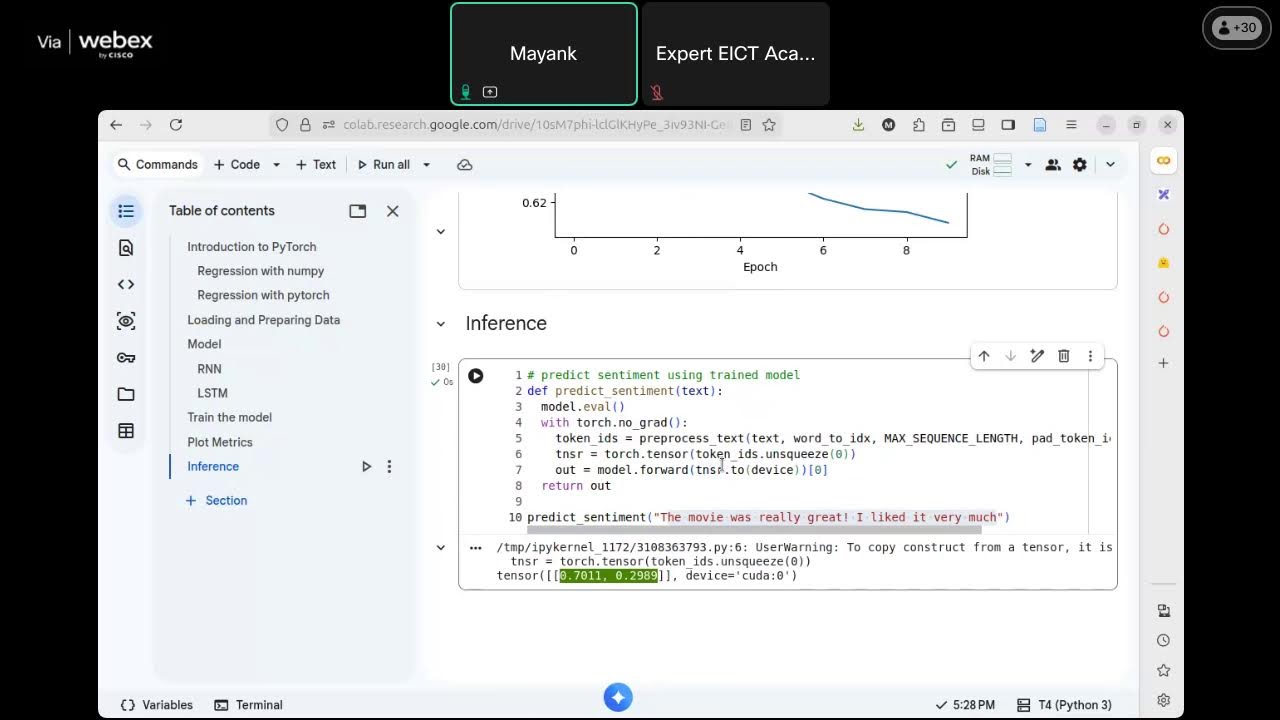Click the browser reload icon
1280x720 pixels.
176,125
